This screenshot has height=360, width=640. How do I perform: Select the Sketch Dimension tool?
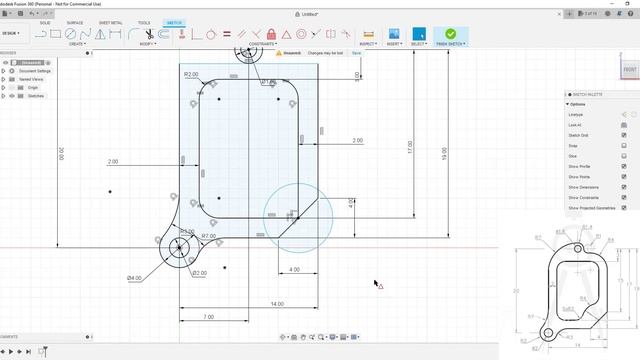115,34
